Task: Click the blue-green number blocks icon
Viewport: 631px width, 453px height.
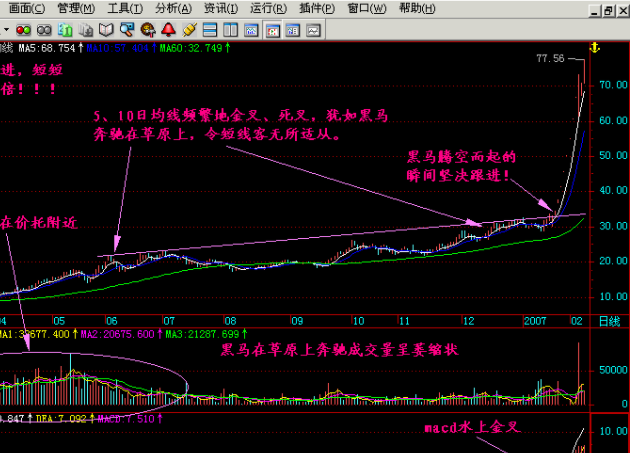Action: (x=65, y=30)
